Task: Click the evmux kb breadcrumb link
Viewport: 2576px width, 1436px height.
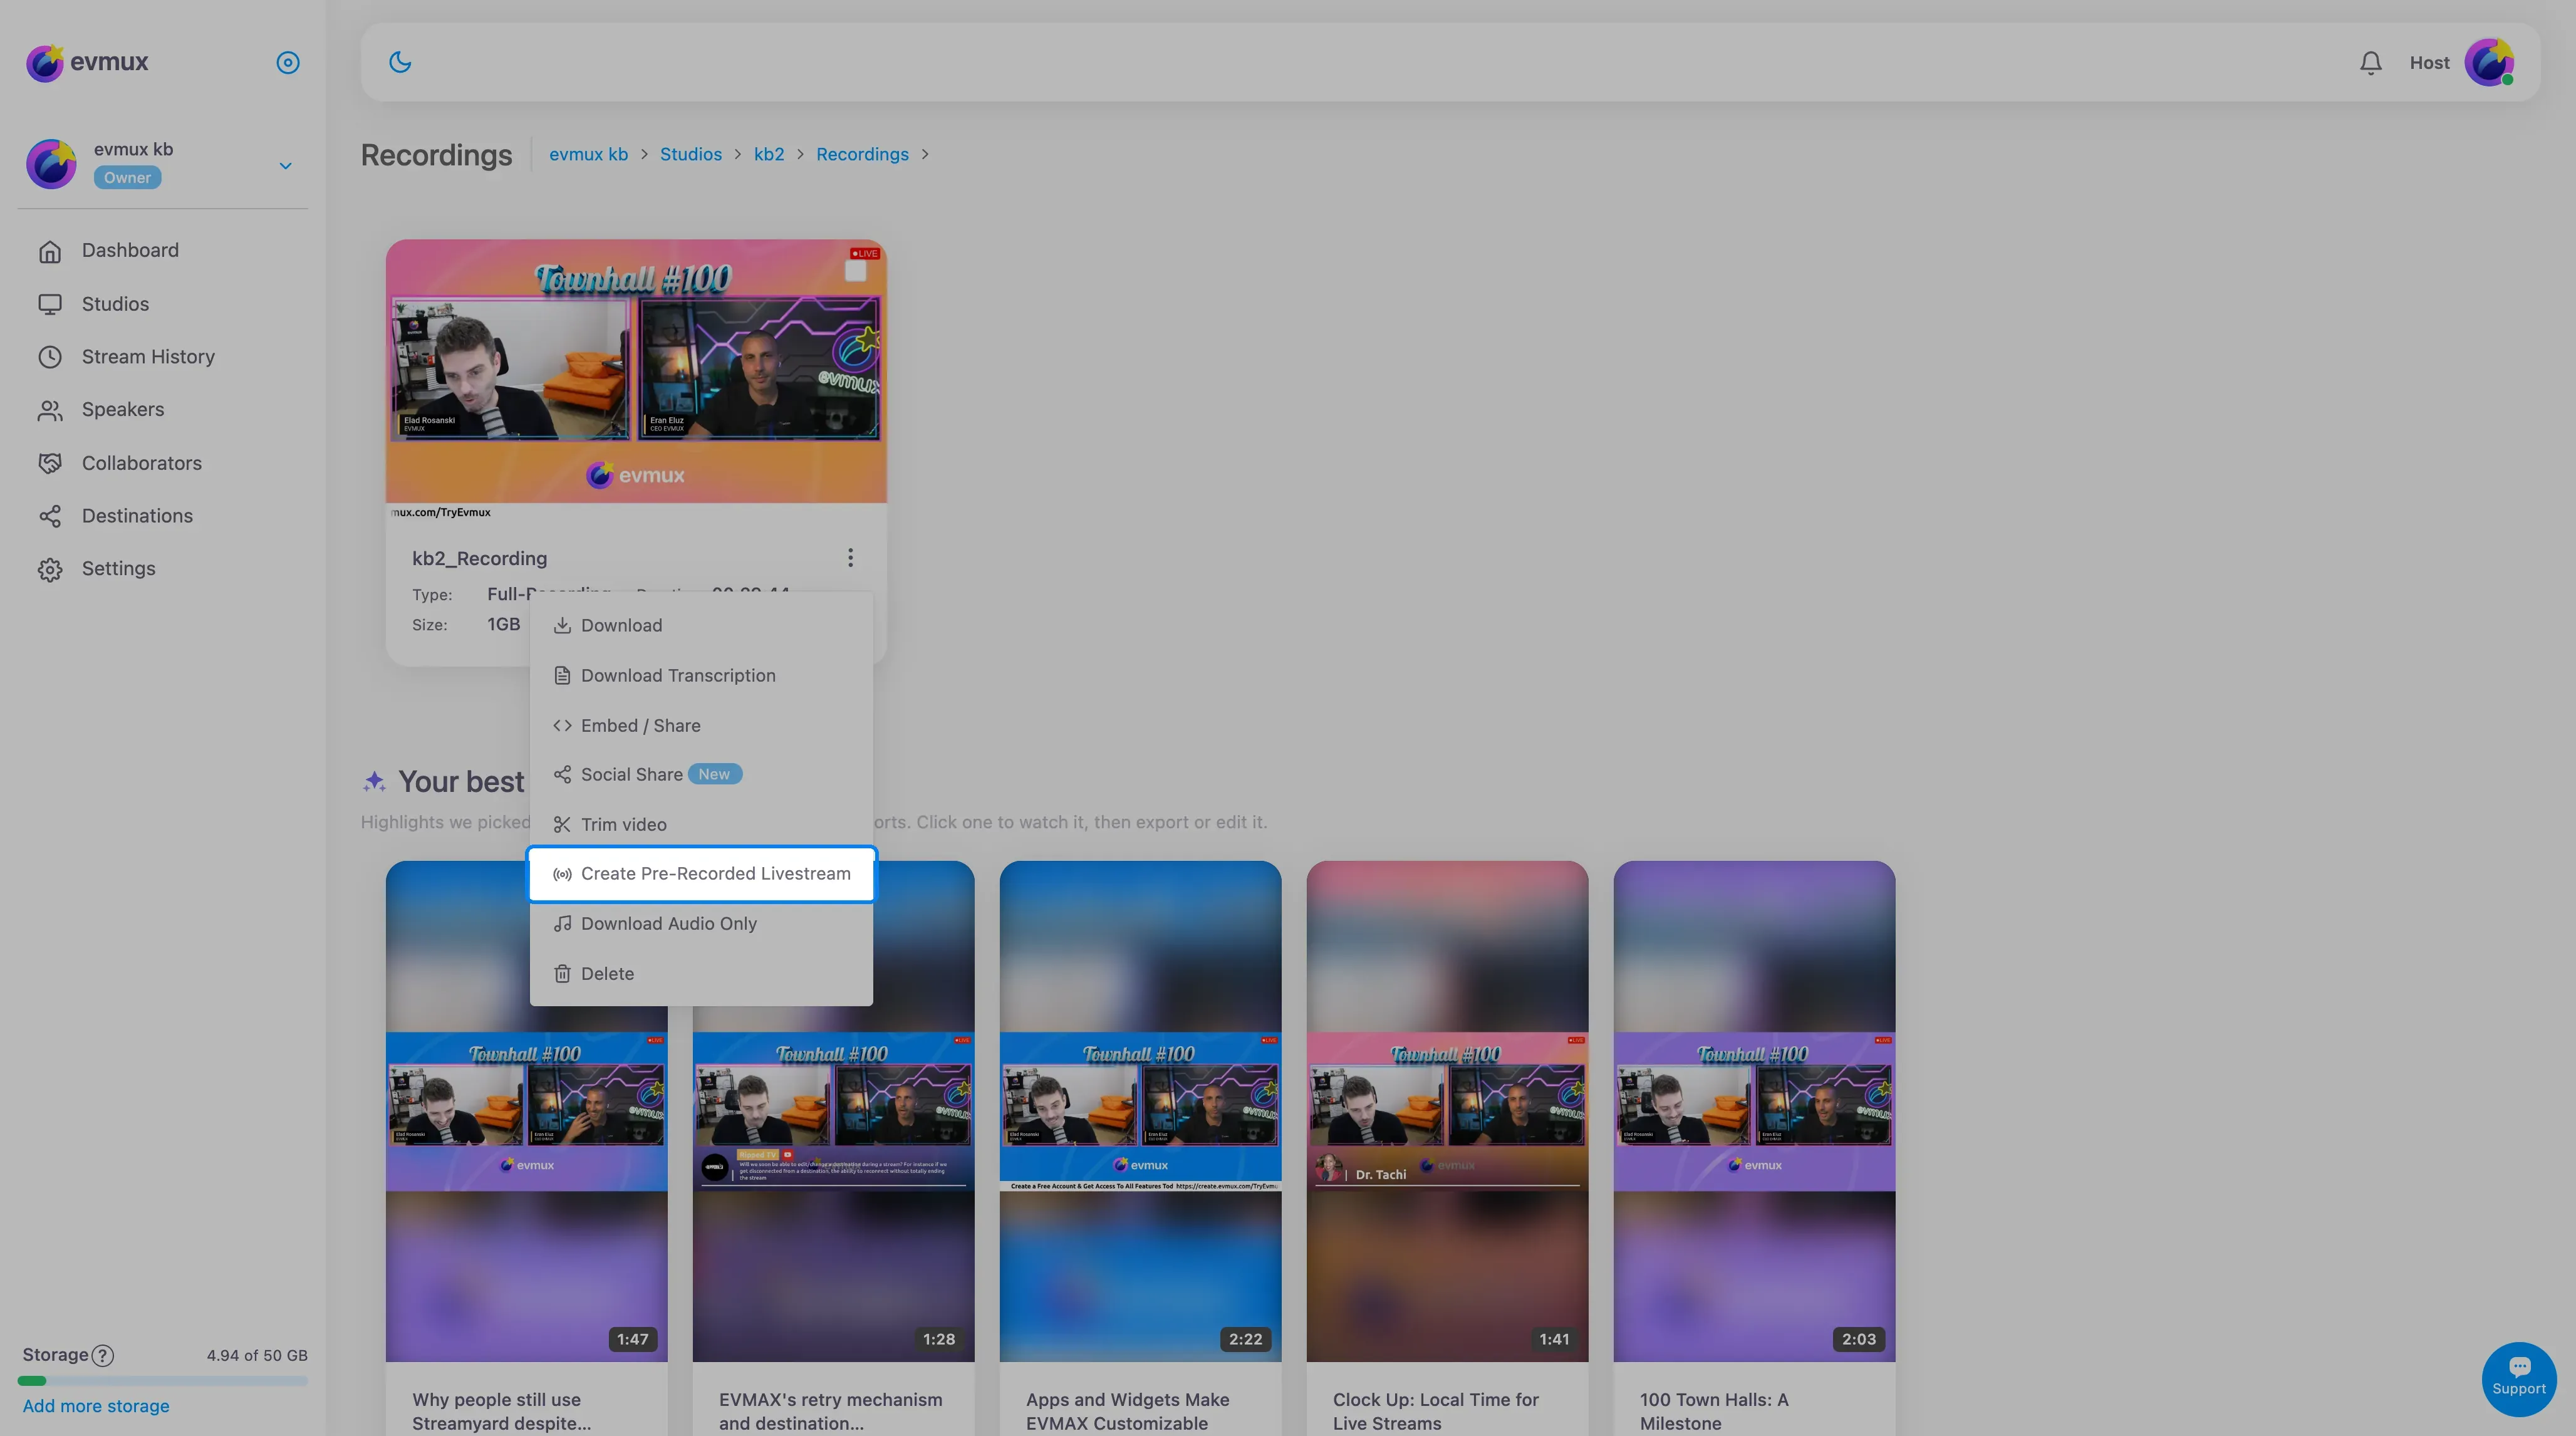Action: [588, 154]
